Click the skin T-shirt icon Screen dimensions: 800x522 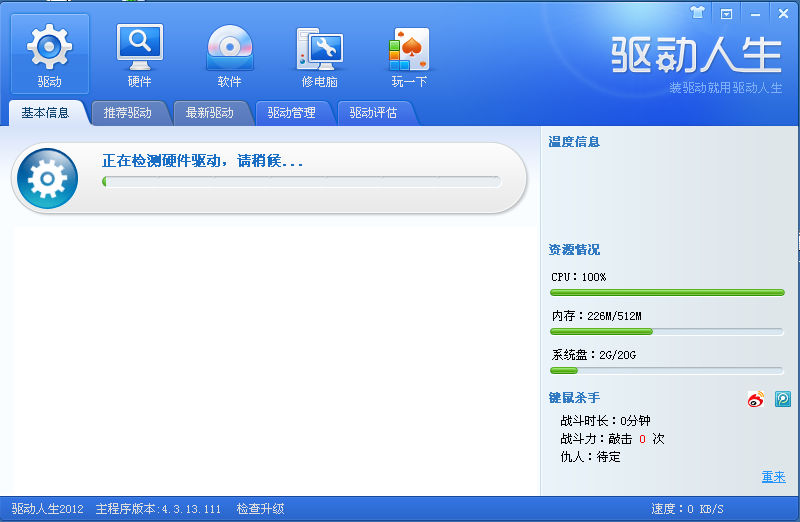pyautogui.click(x=697, y=13)
